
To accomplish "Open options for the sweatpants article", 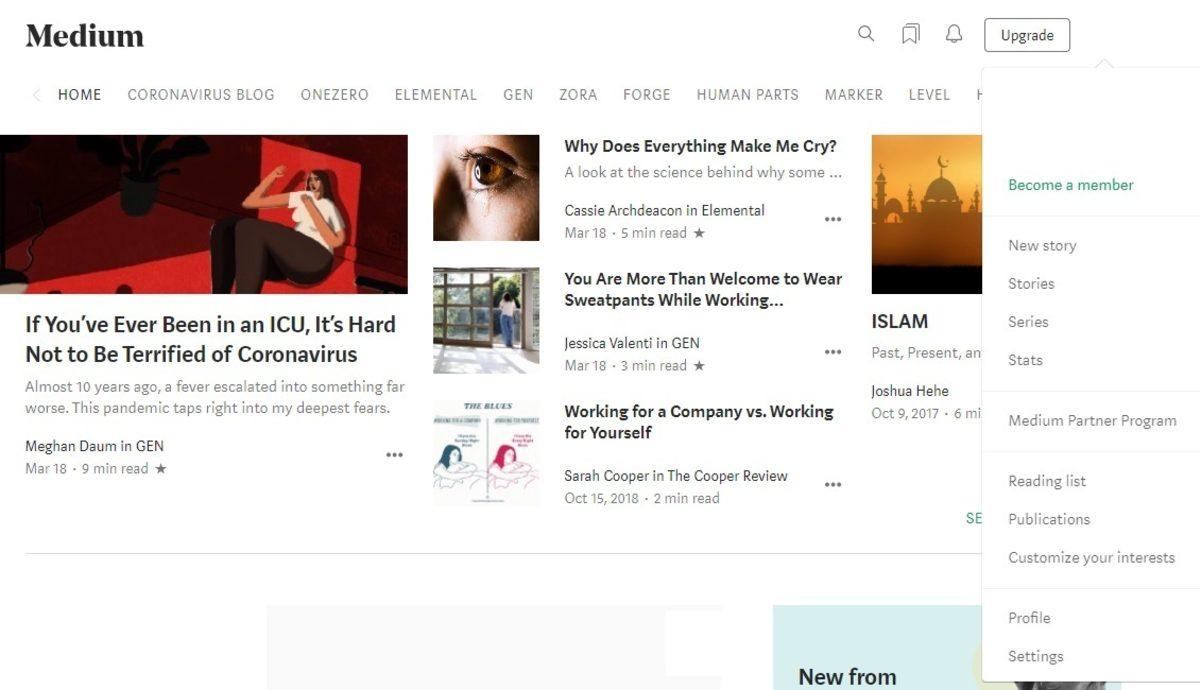I will 833,351.
